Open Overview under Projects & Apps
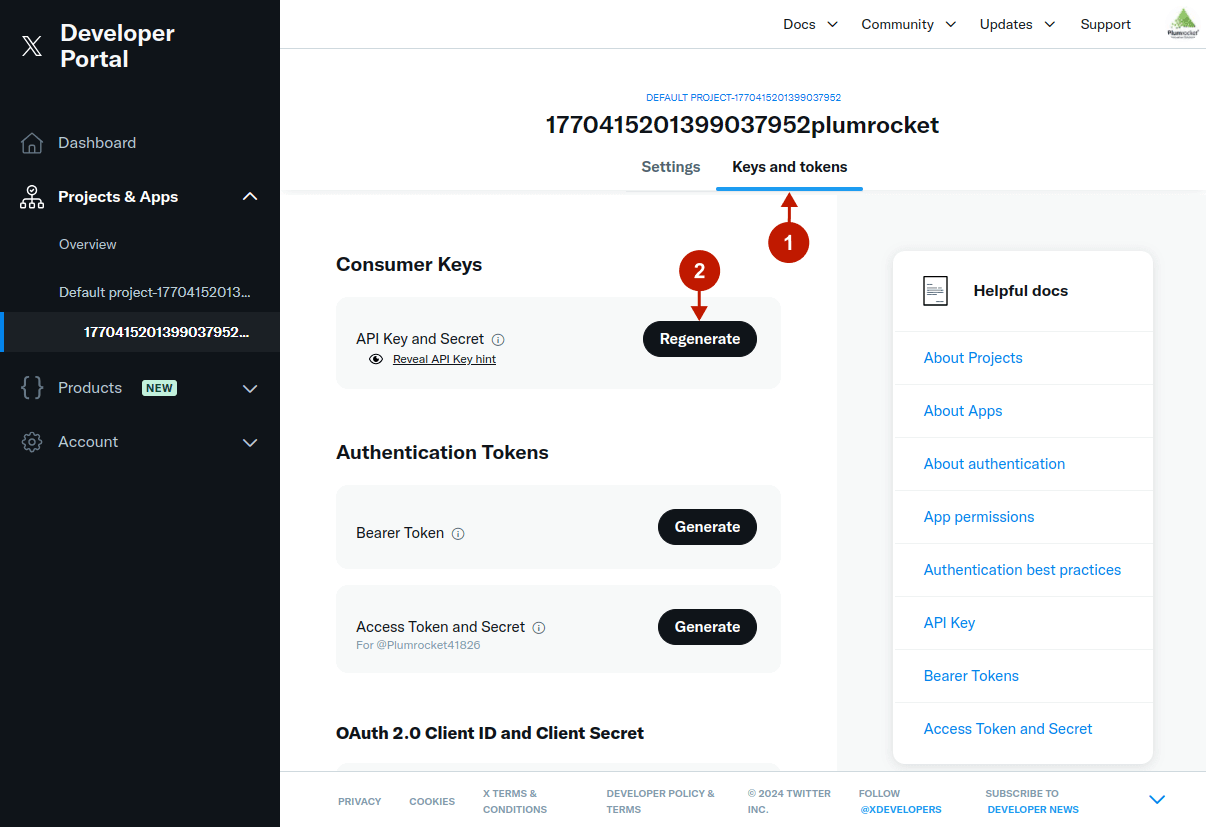The width and height of the screenshot is (1206, 827). click(x=88, y=244)
